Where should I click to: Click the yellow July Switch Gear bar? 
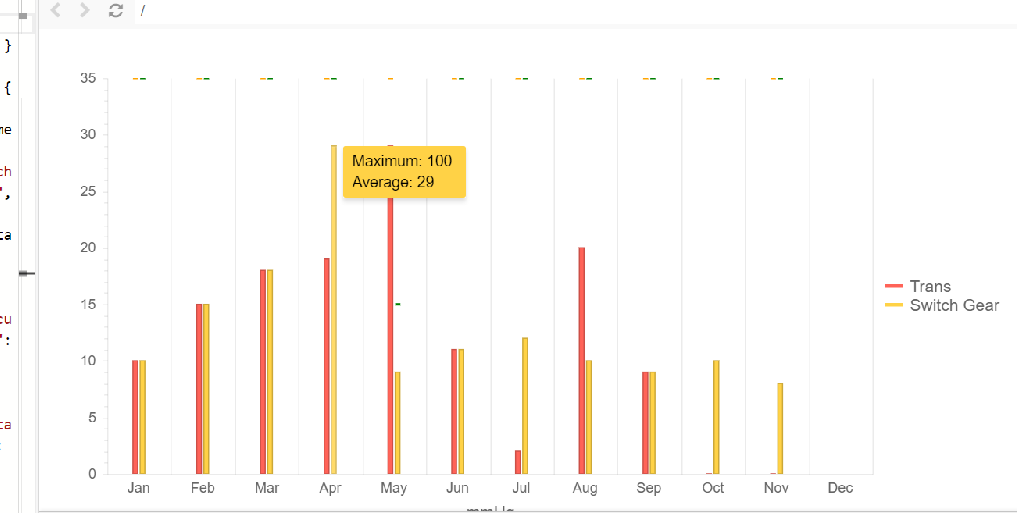pos(525,405)
